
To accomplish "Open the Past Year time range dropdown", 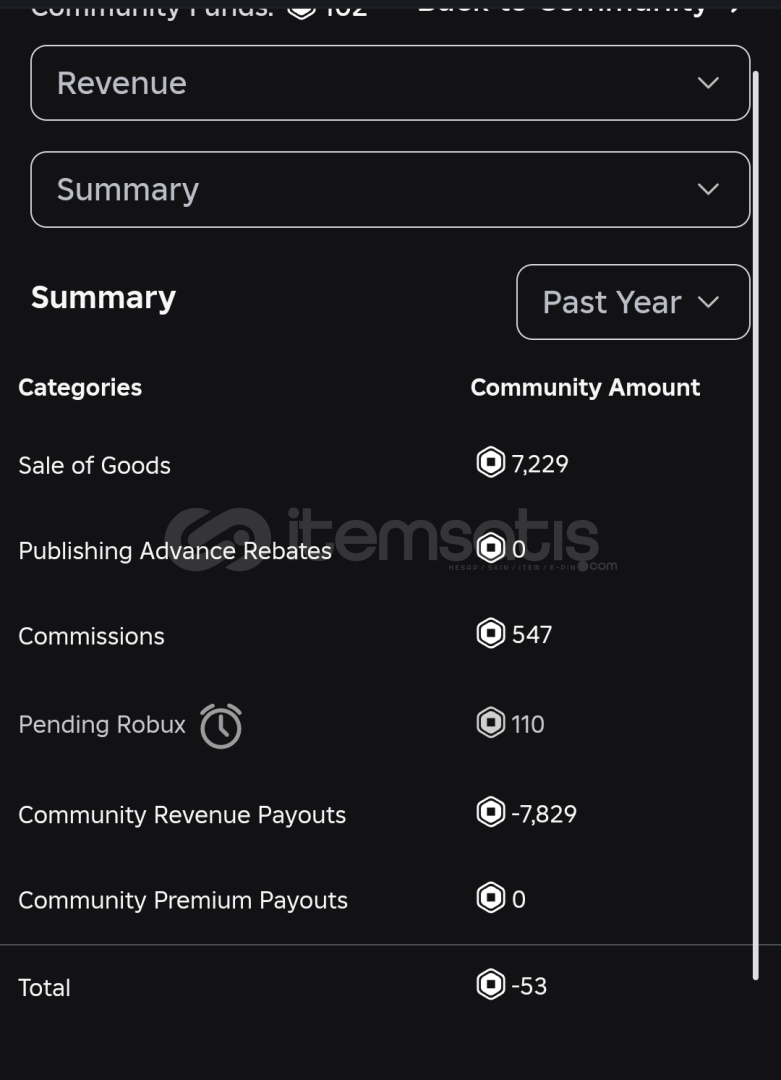I will (633, 302).
